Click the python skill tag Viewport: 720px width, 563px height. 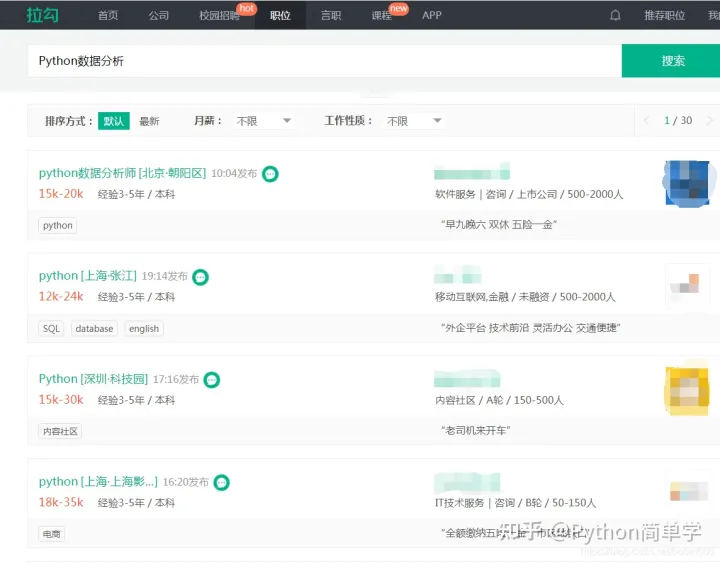tap(57, 225)
